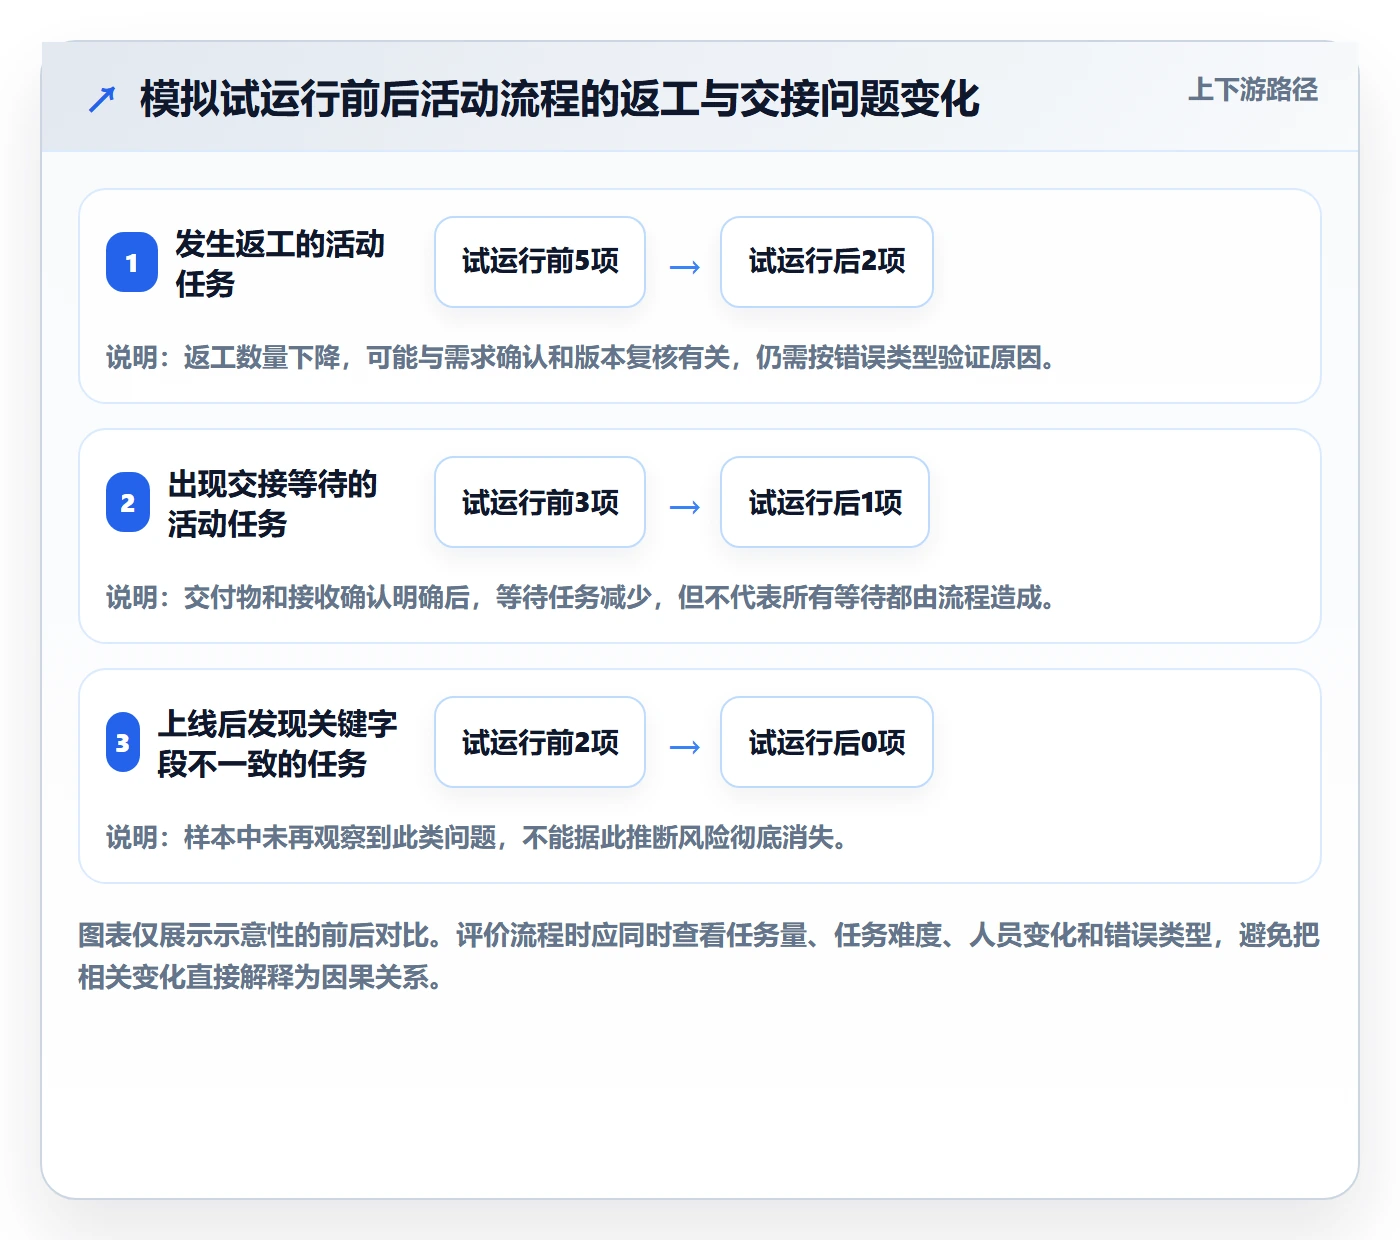The height and width of the screenshot is (1240, 1400).
Task: Click the 试运行后0项 box
Action: point(827,742)
